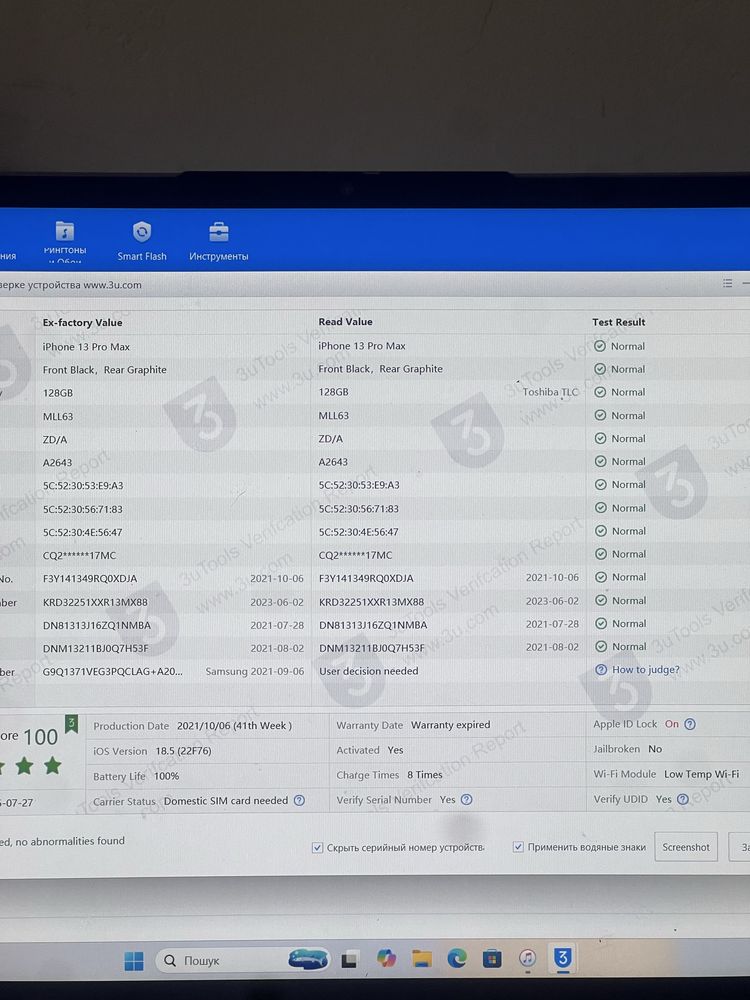Select Read Value 5C:52:30:4E:56:47 address
Image resolution: width=750 pixels, height=1000 pixels.
358,532
